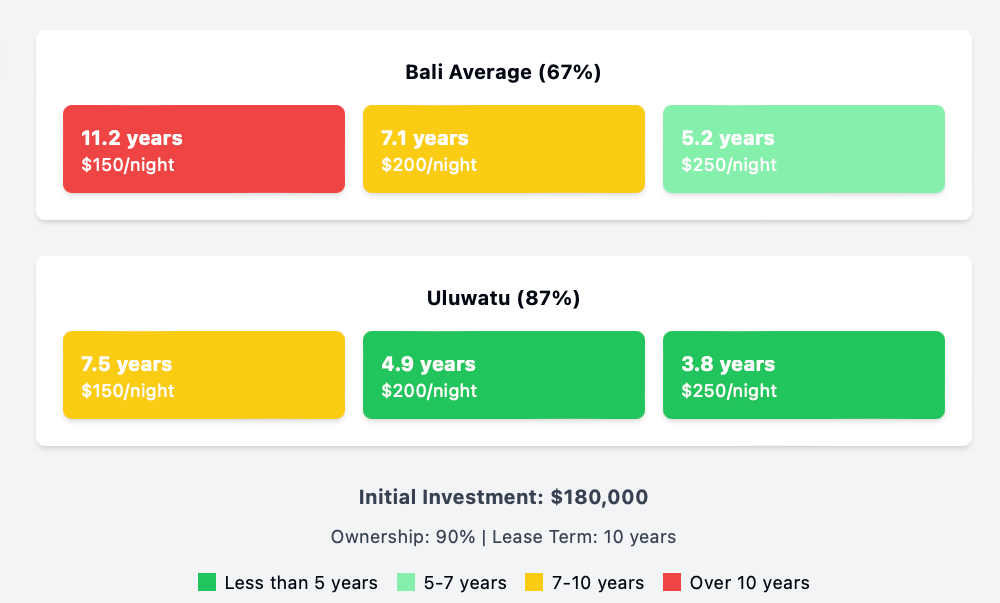Select the 3.8 years green card
The image size is (1000, 603).
coord(804,375)
